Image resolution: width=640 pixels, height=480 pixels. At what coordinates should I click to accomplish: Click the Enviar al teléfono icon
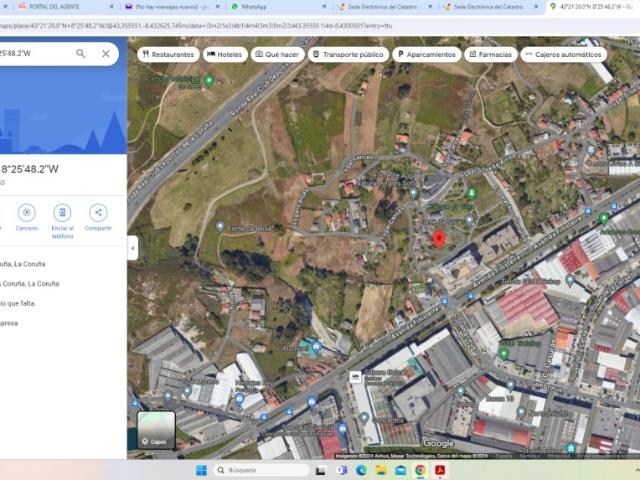pos(62,212)
